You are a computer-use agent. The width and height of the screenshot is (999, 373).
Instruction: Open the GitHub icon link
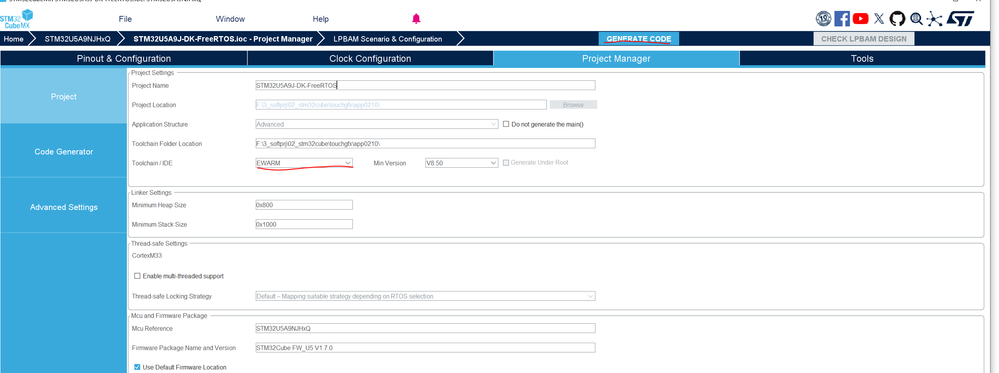pyautogui.click(x=897, y=18)
